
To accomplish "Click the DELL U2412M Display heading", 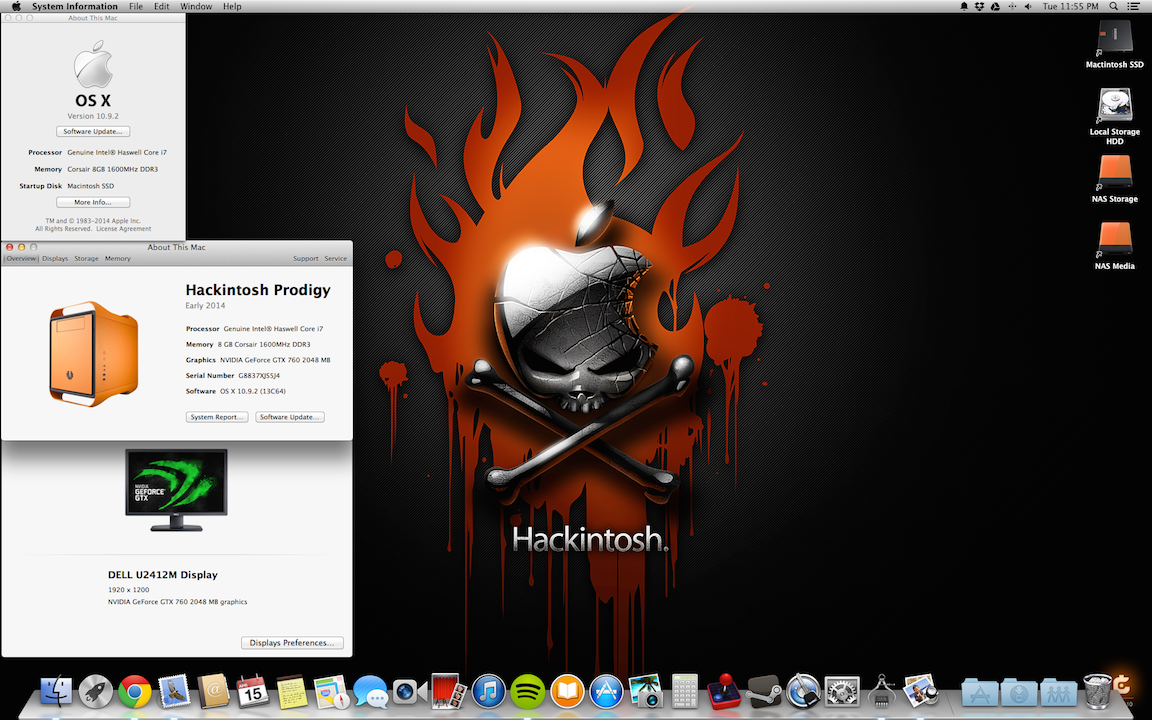I will [x=162, y=575].
